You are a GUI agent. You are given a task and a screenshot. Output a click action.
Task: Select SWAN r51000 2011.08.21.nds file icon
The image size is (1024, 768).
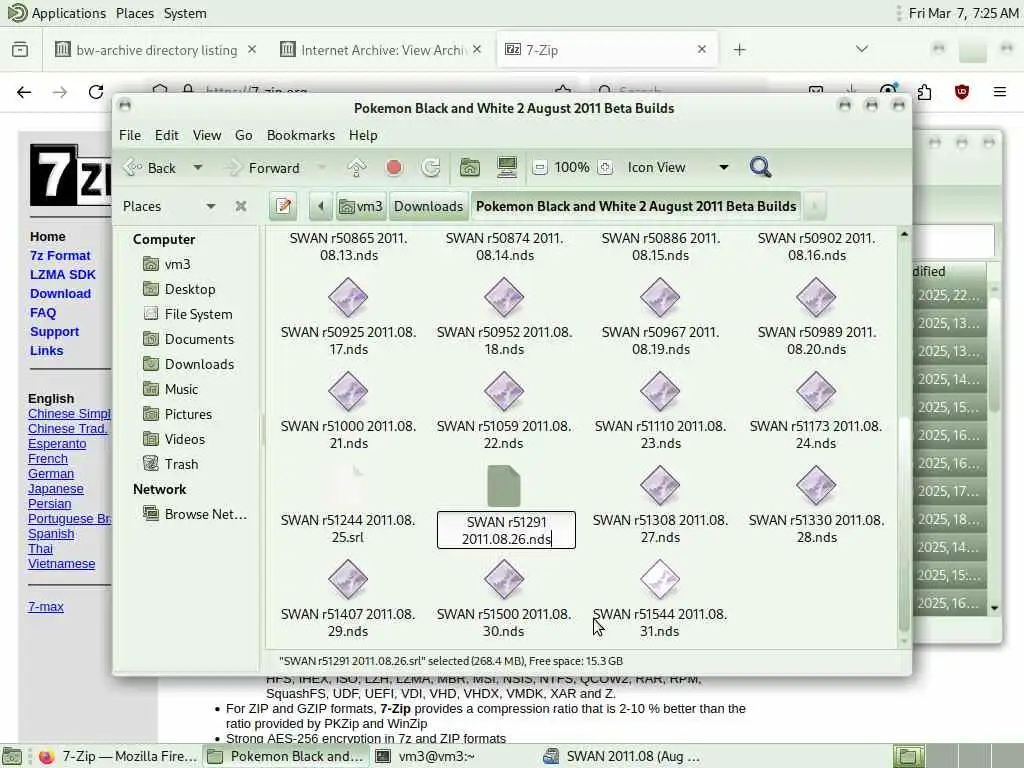(x=348, y=391)
